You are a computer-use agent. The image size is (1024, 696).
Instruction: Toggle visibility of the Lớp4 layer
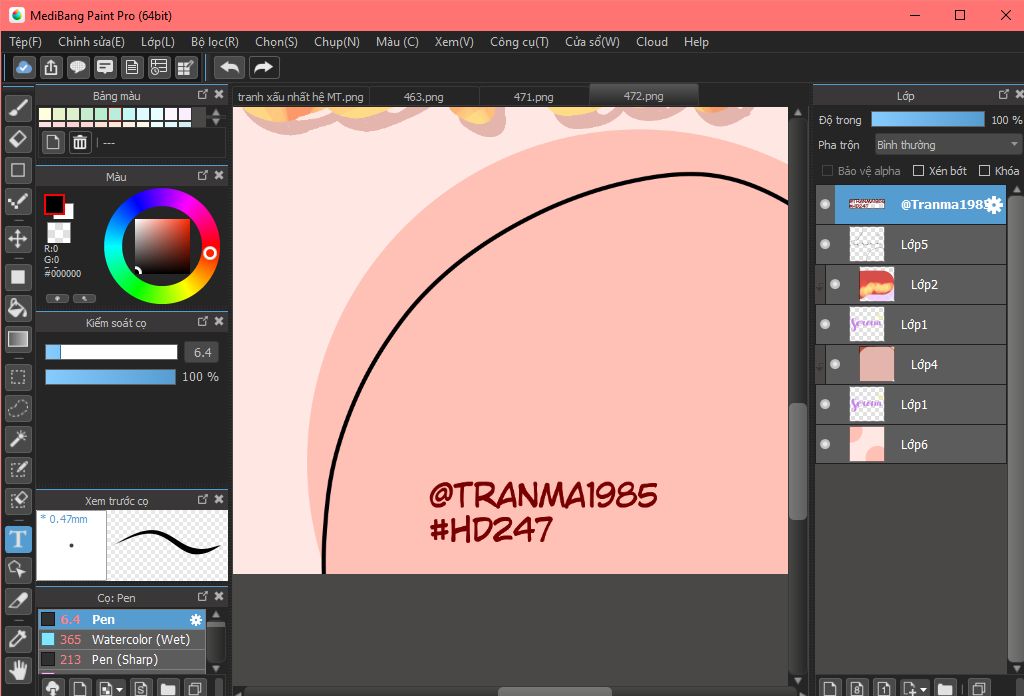(x=835, y=364)
